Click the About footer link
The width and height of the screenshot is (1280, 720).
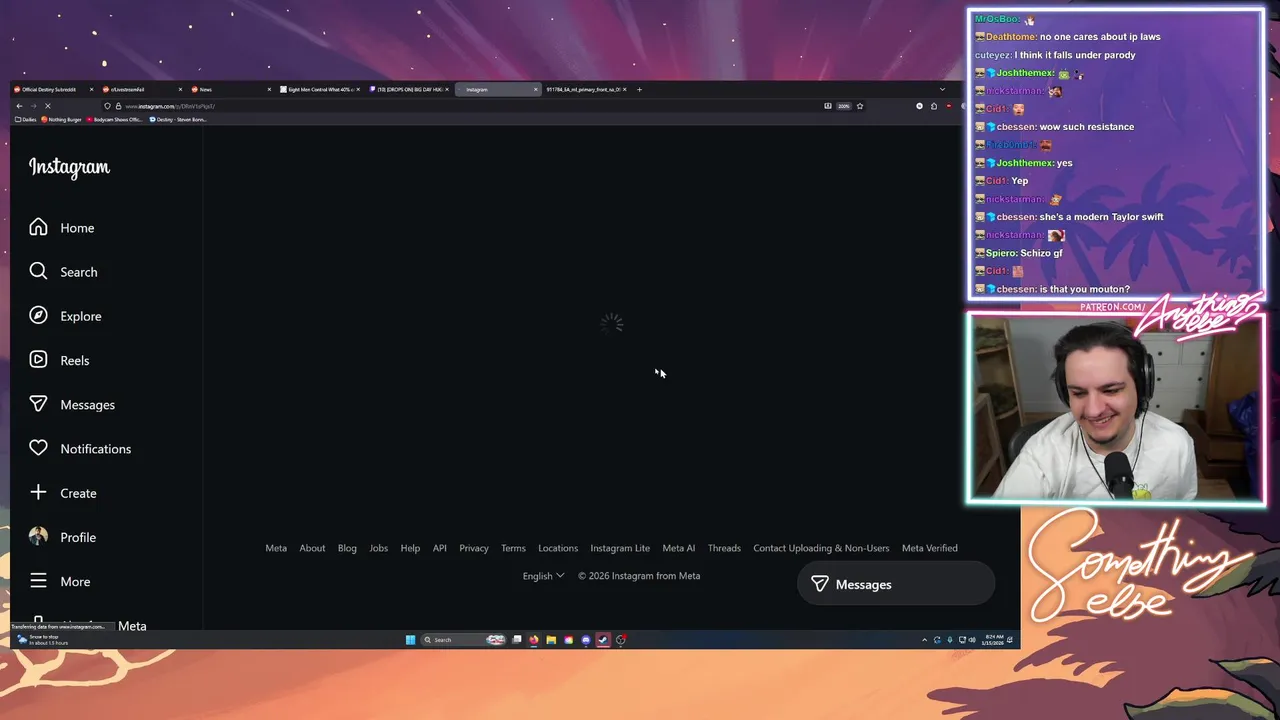(312, 548)
